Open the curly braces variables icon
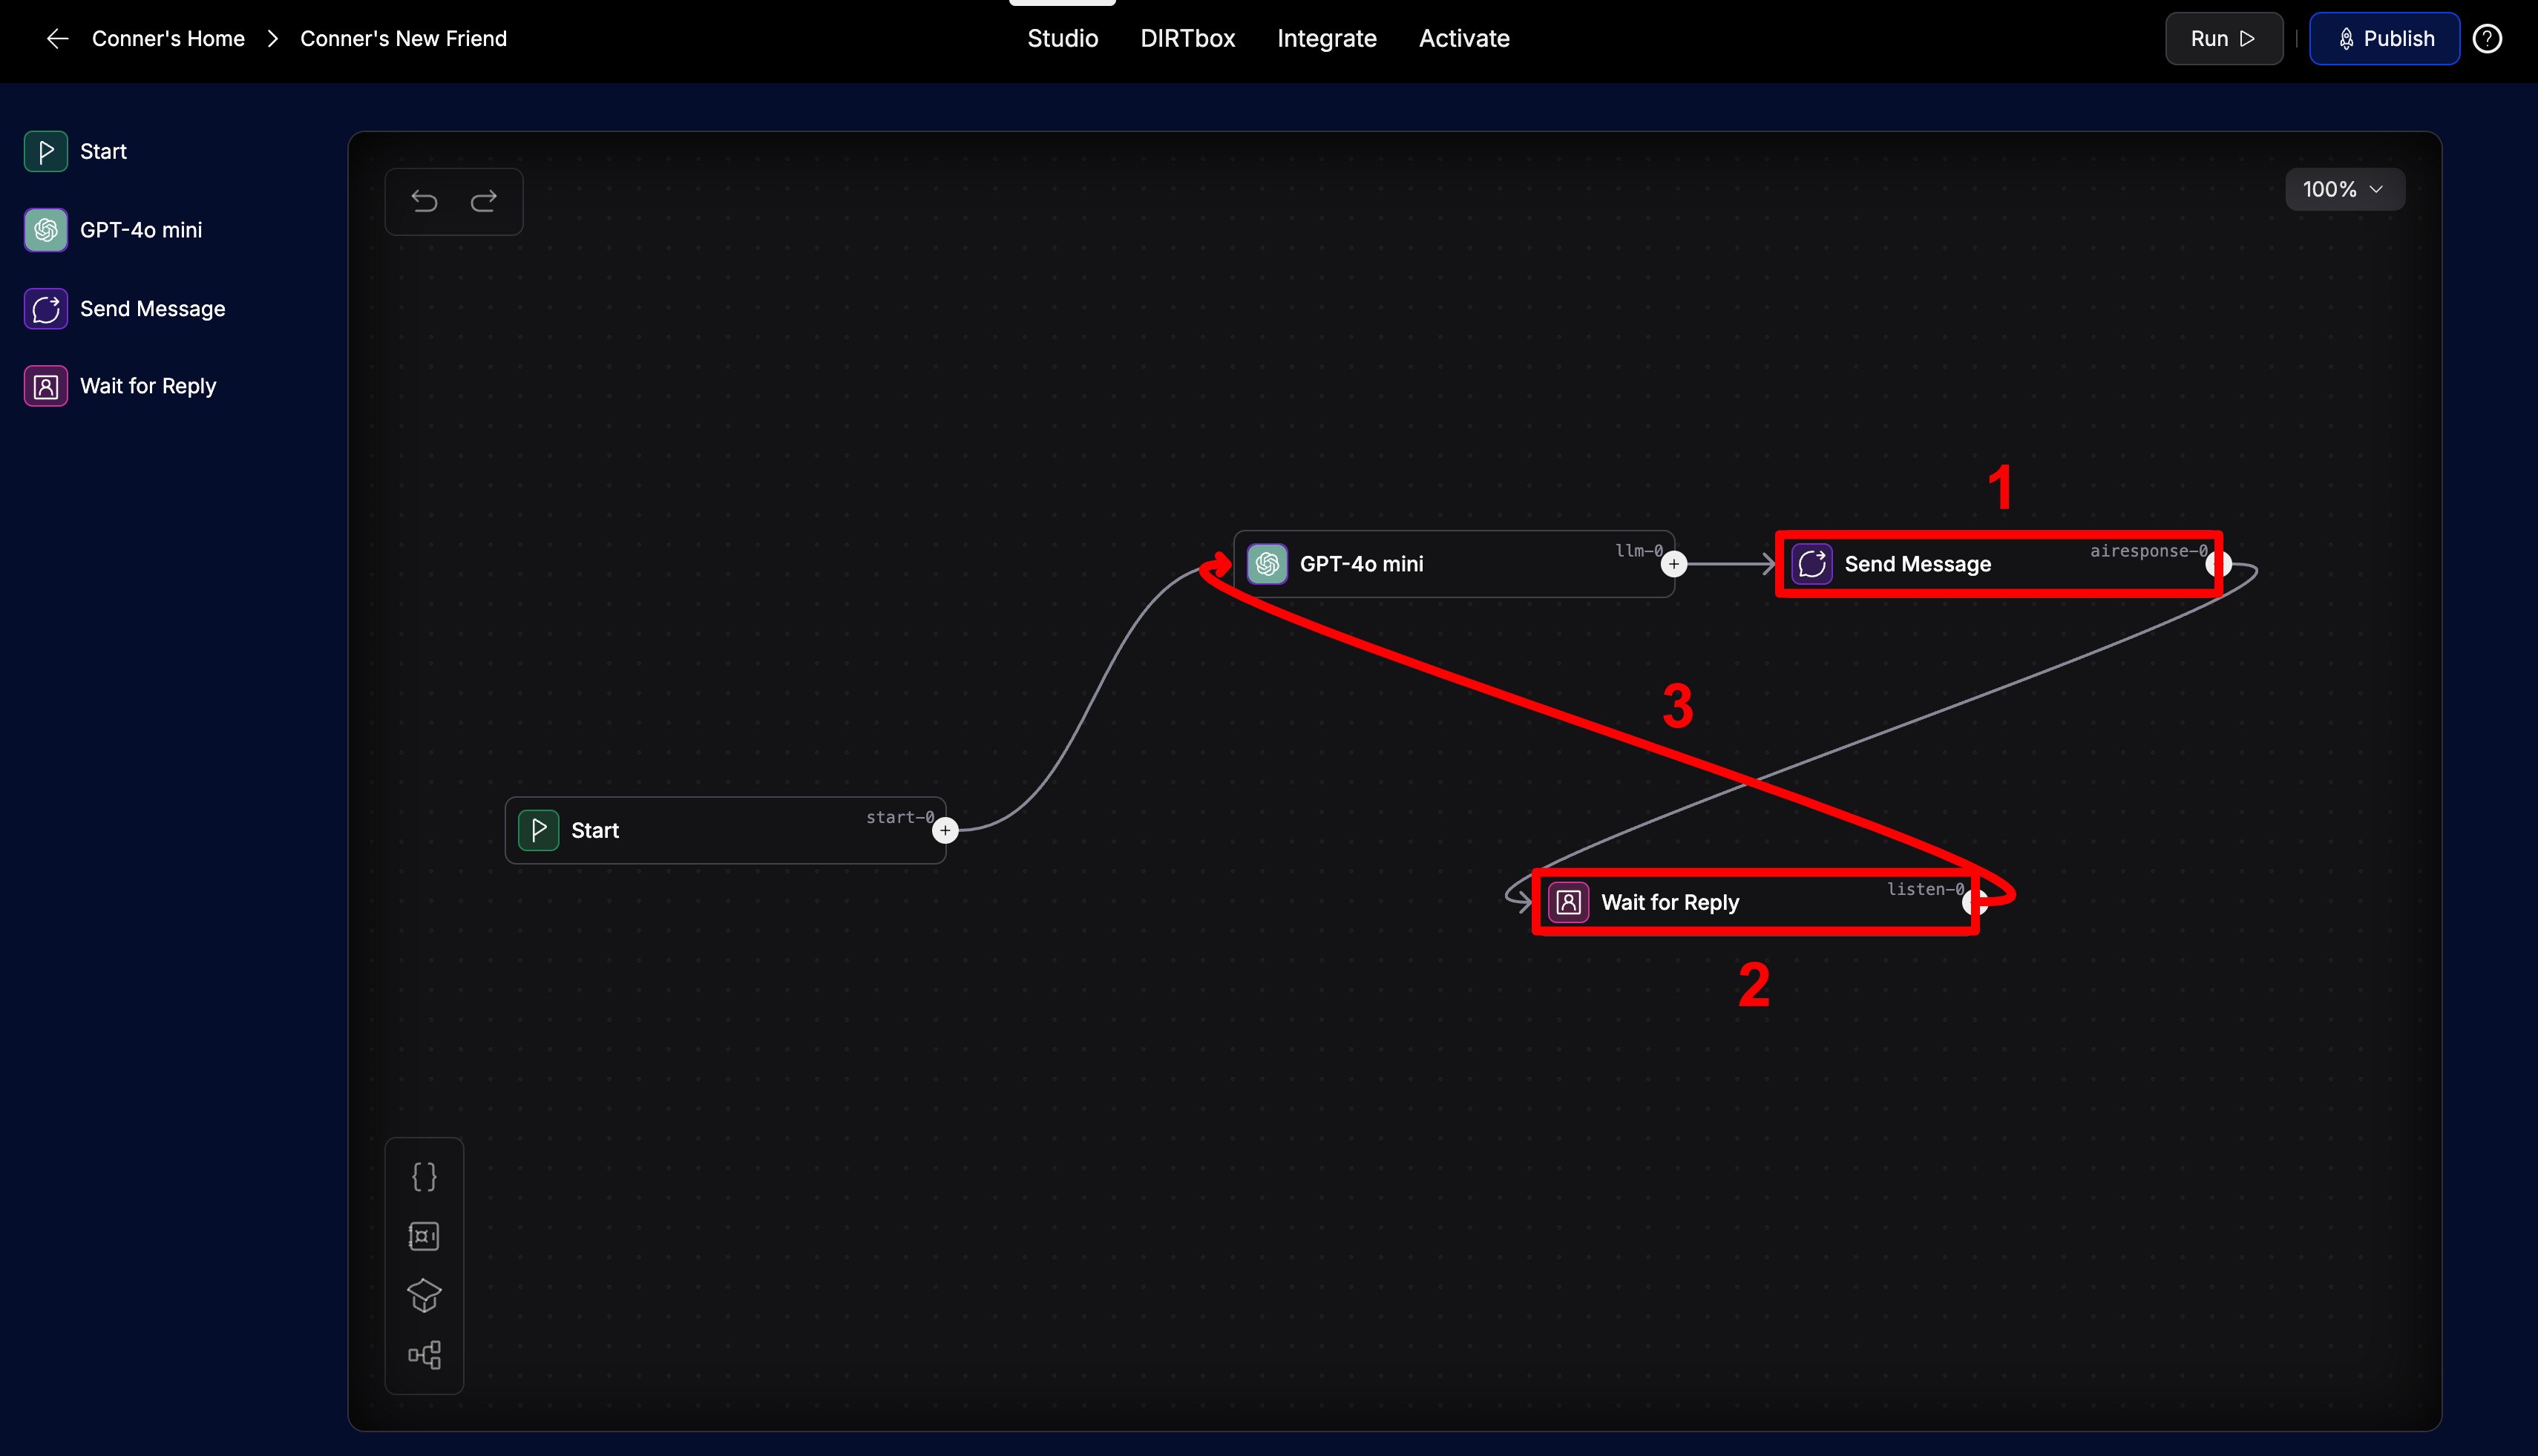The image size is (2538, 1456). 424,1176
